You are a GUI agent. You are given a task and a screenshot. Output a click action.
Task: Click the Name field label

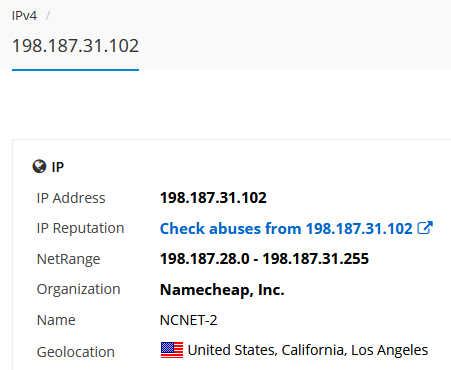[x=56, y=320]
